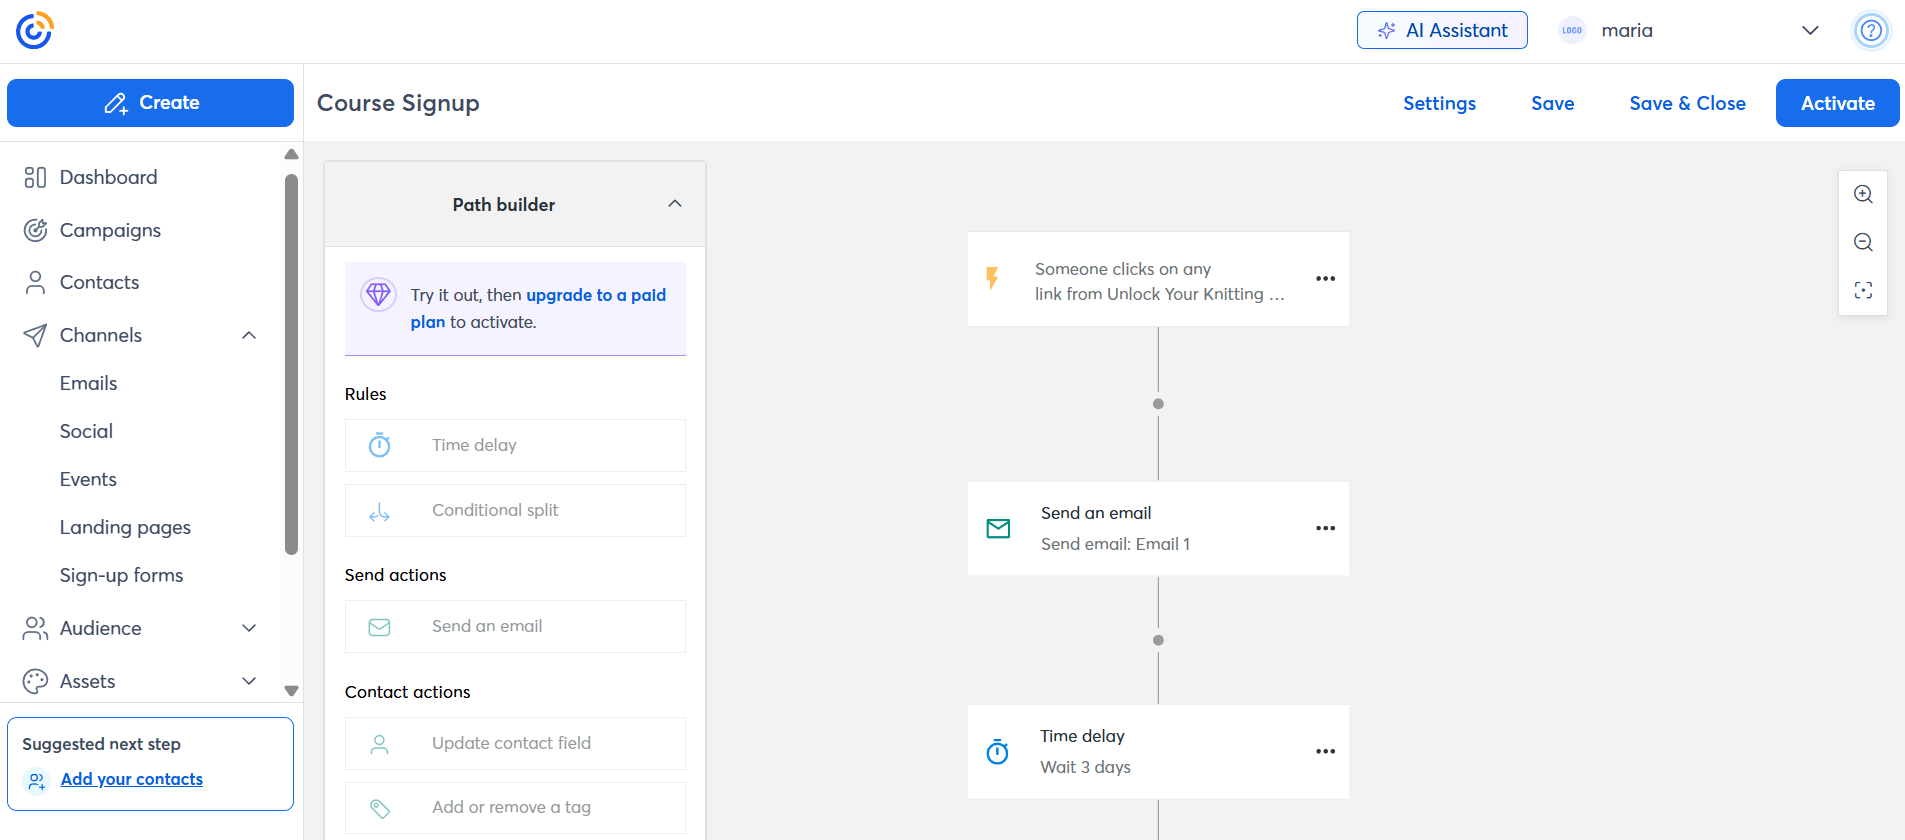This screenshot has height=840, width=1905.
Task: Open options menu for Send an email step
Action: click(x=1325, y=528)
